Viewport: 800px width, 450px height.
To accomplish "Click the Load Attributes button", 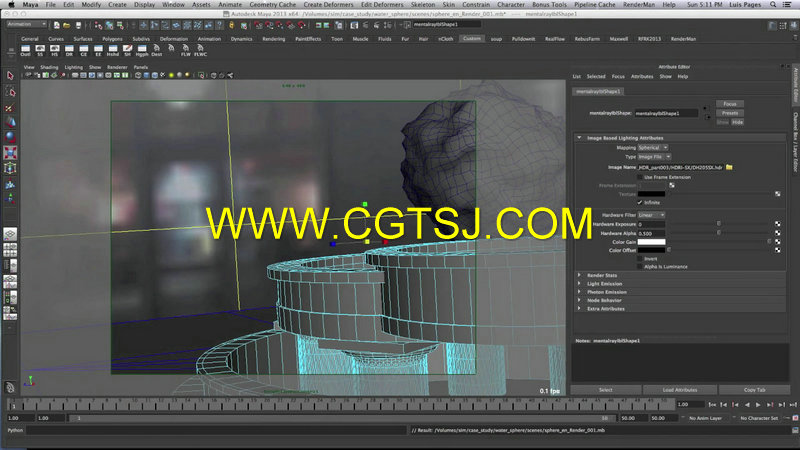I will click(x=680, y=390).
